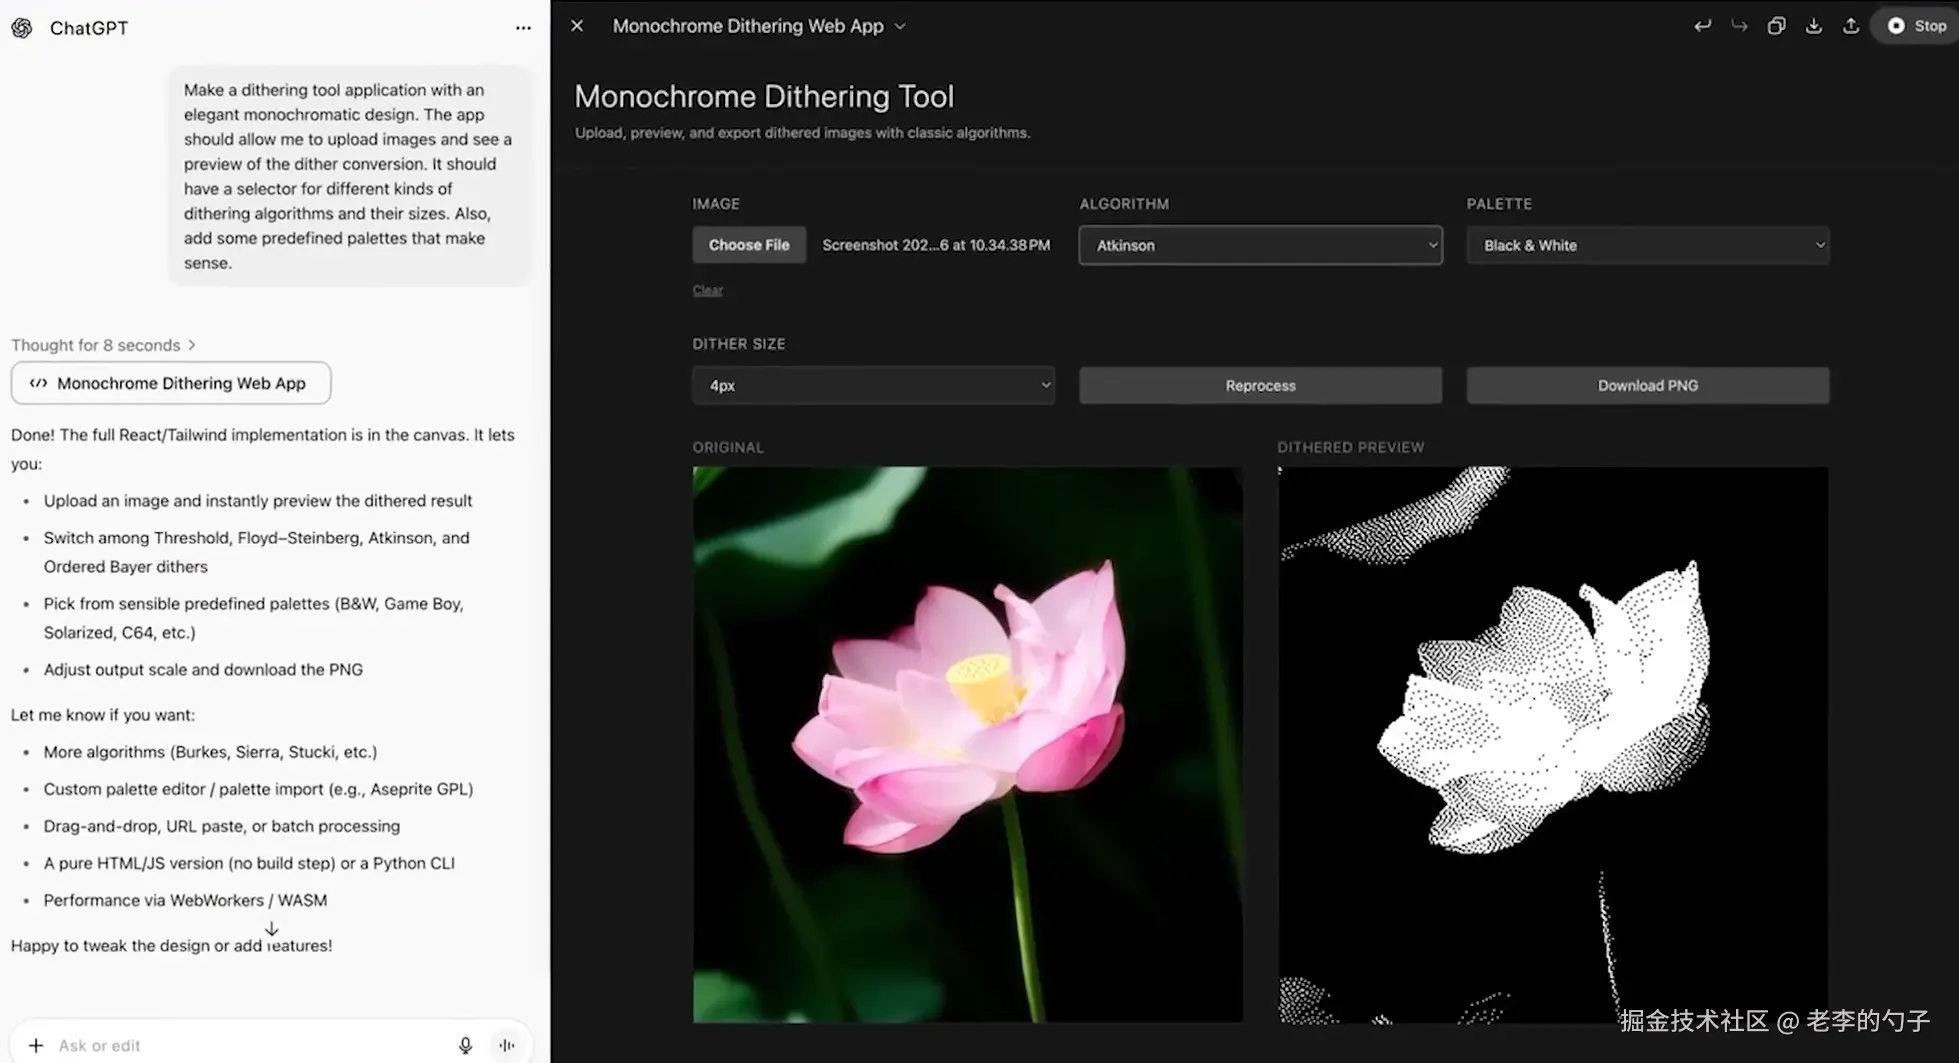Click 'Let me know if you want:' line

[x=103, y=715]
